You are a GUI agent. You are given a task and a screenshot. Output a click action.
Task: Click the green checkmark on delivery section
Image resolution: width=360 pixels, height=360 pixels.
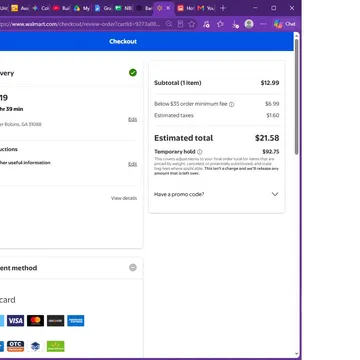(133, 72)
